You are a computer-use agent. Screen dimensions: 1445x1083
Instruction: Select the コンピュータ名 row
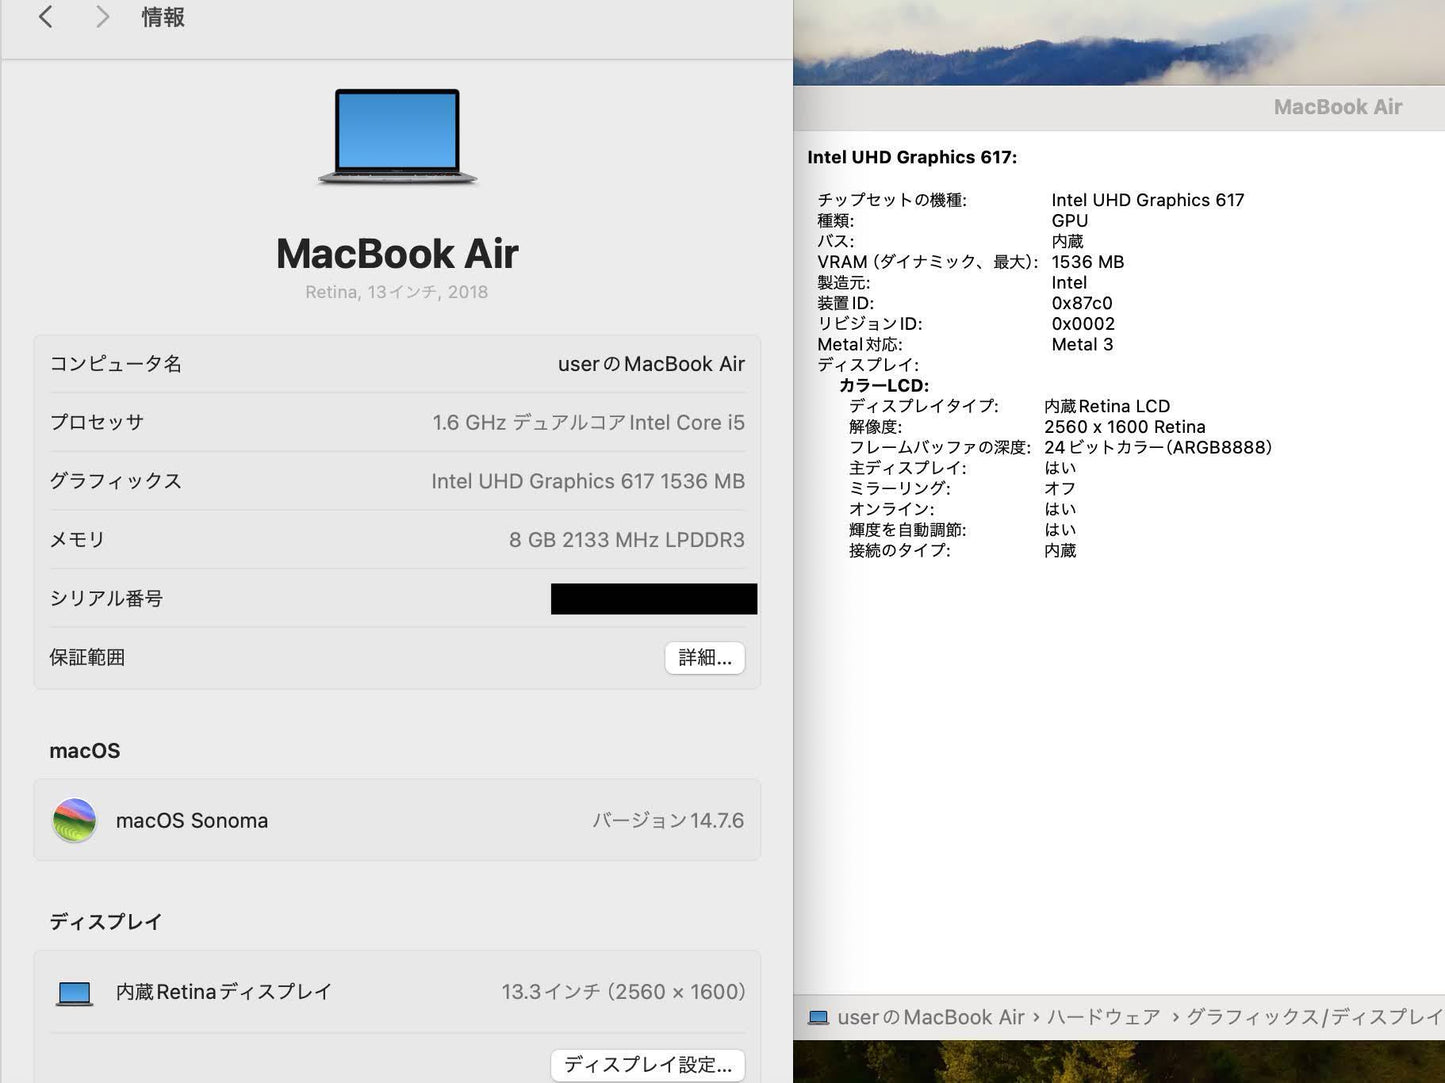(x=397, y=363)
